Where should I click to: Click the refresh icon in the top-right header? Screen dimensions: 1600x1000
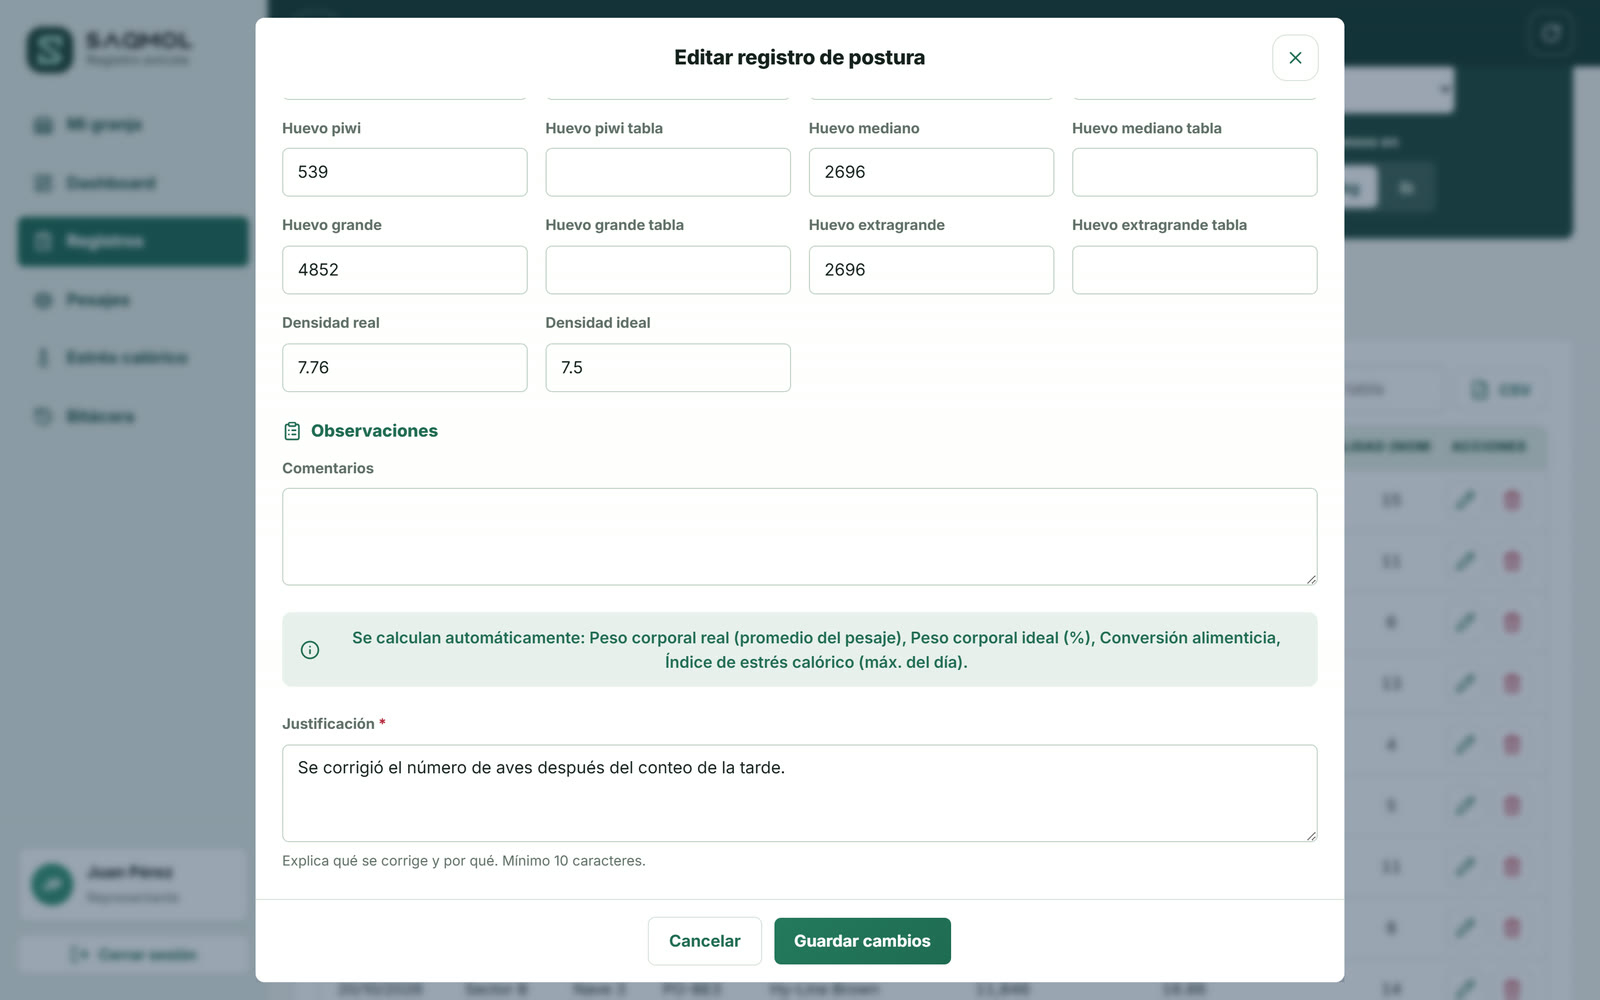1551,34
